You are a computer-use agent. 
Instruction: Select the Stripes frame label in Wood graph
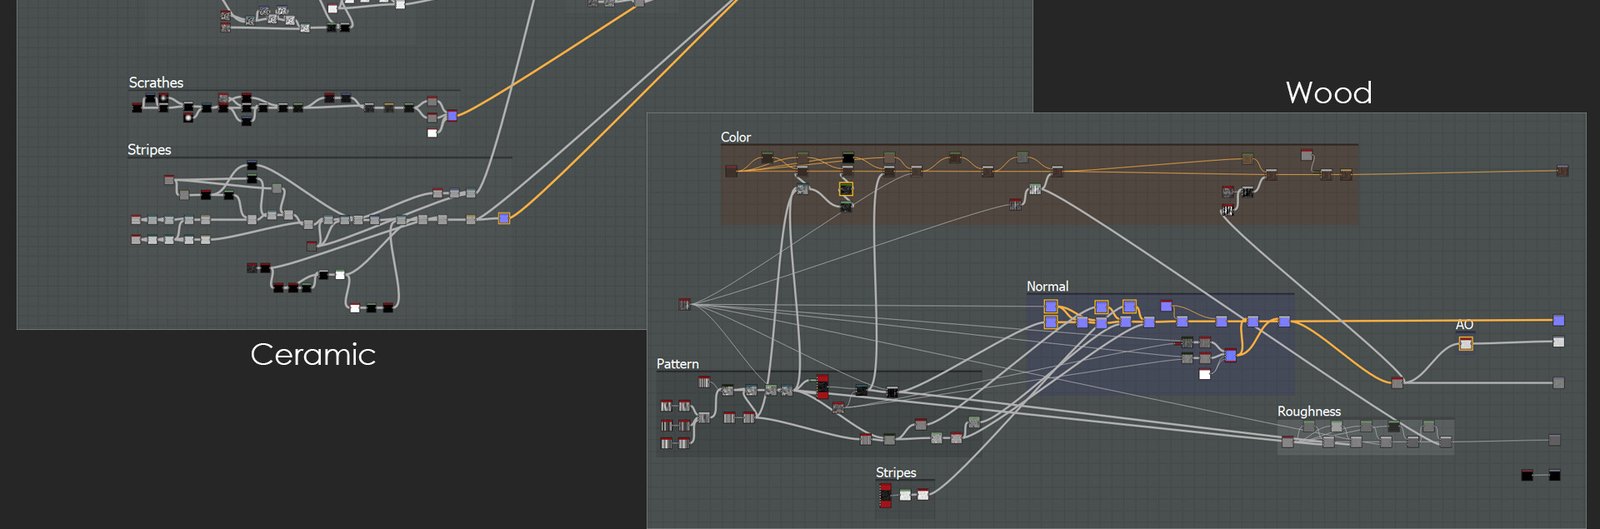[896, 472]
